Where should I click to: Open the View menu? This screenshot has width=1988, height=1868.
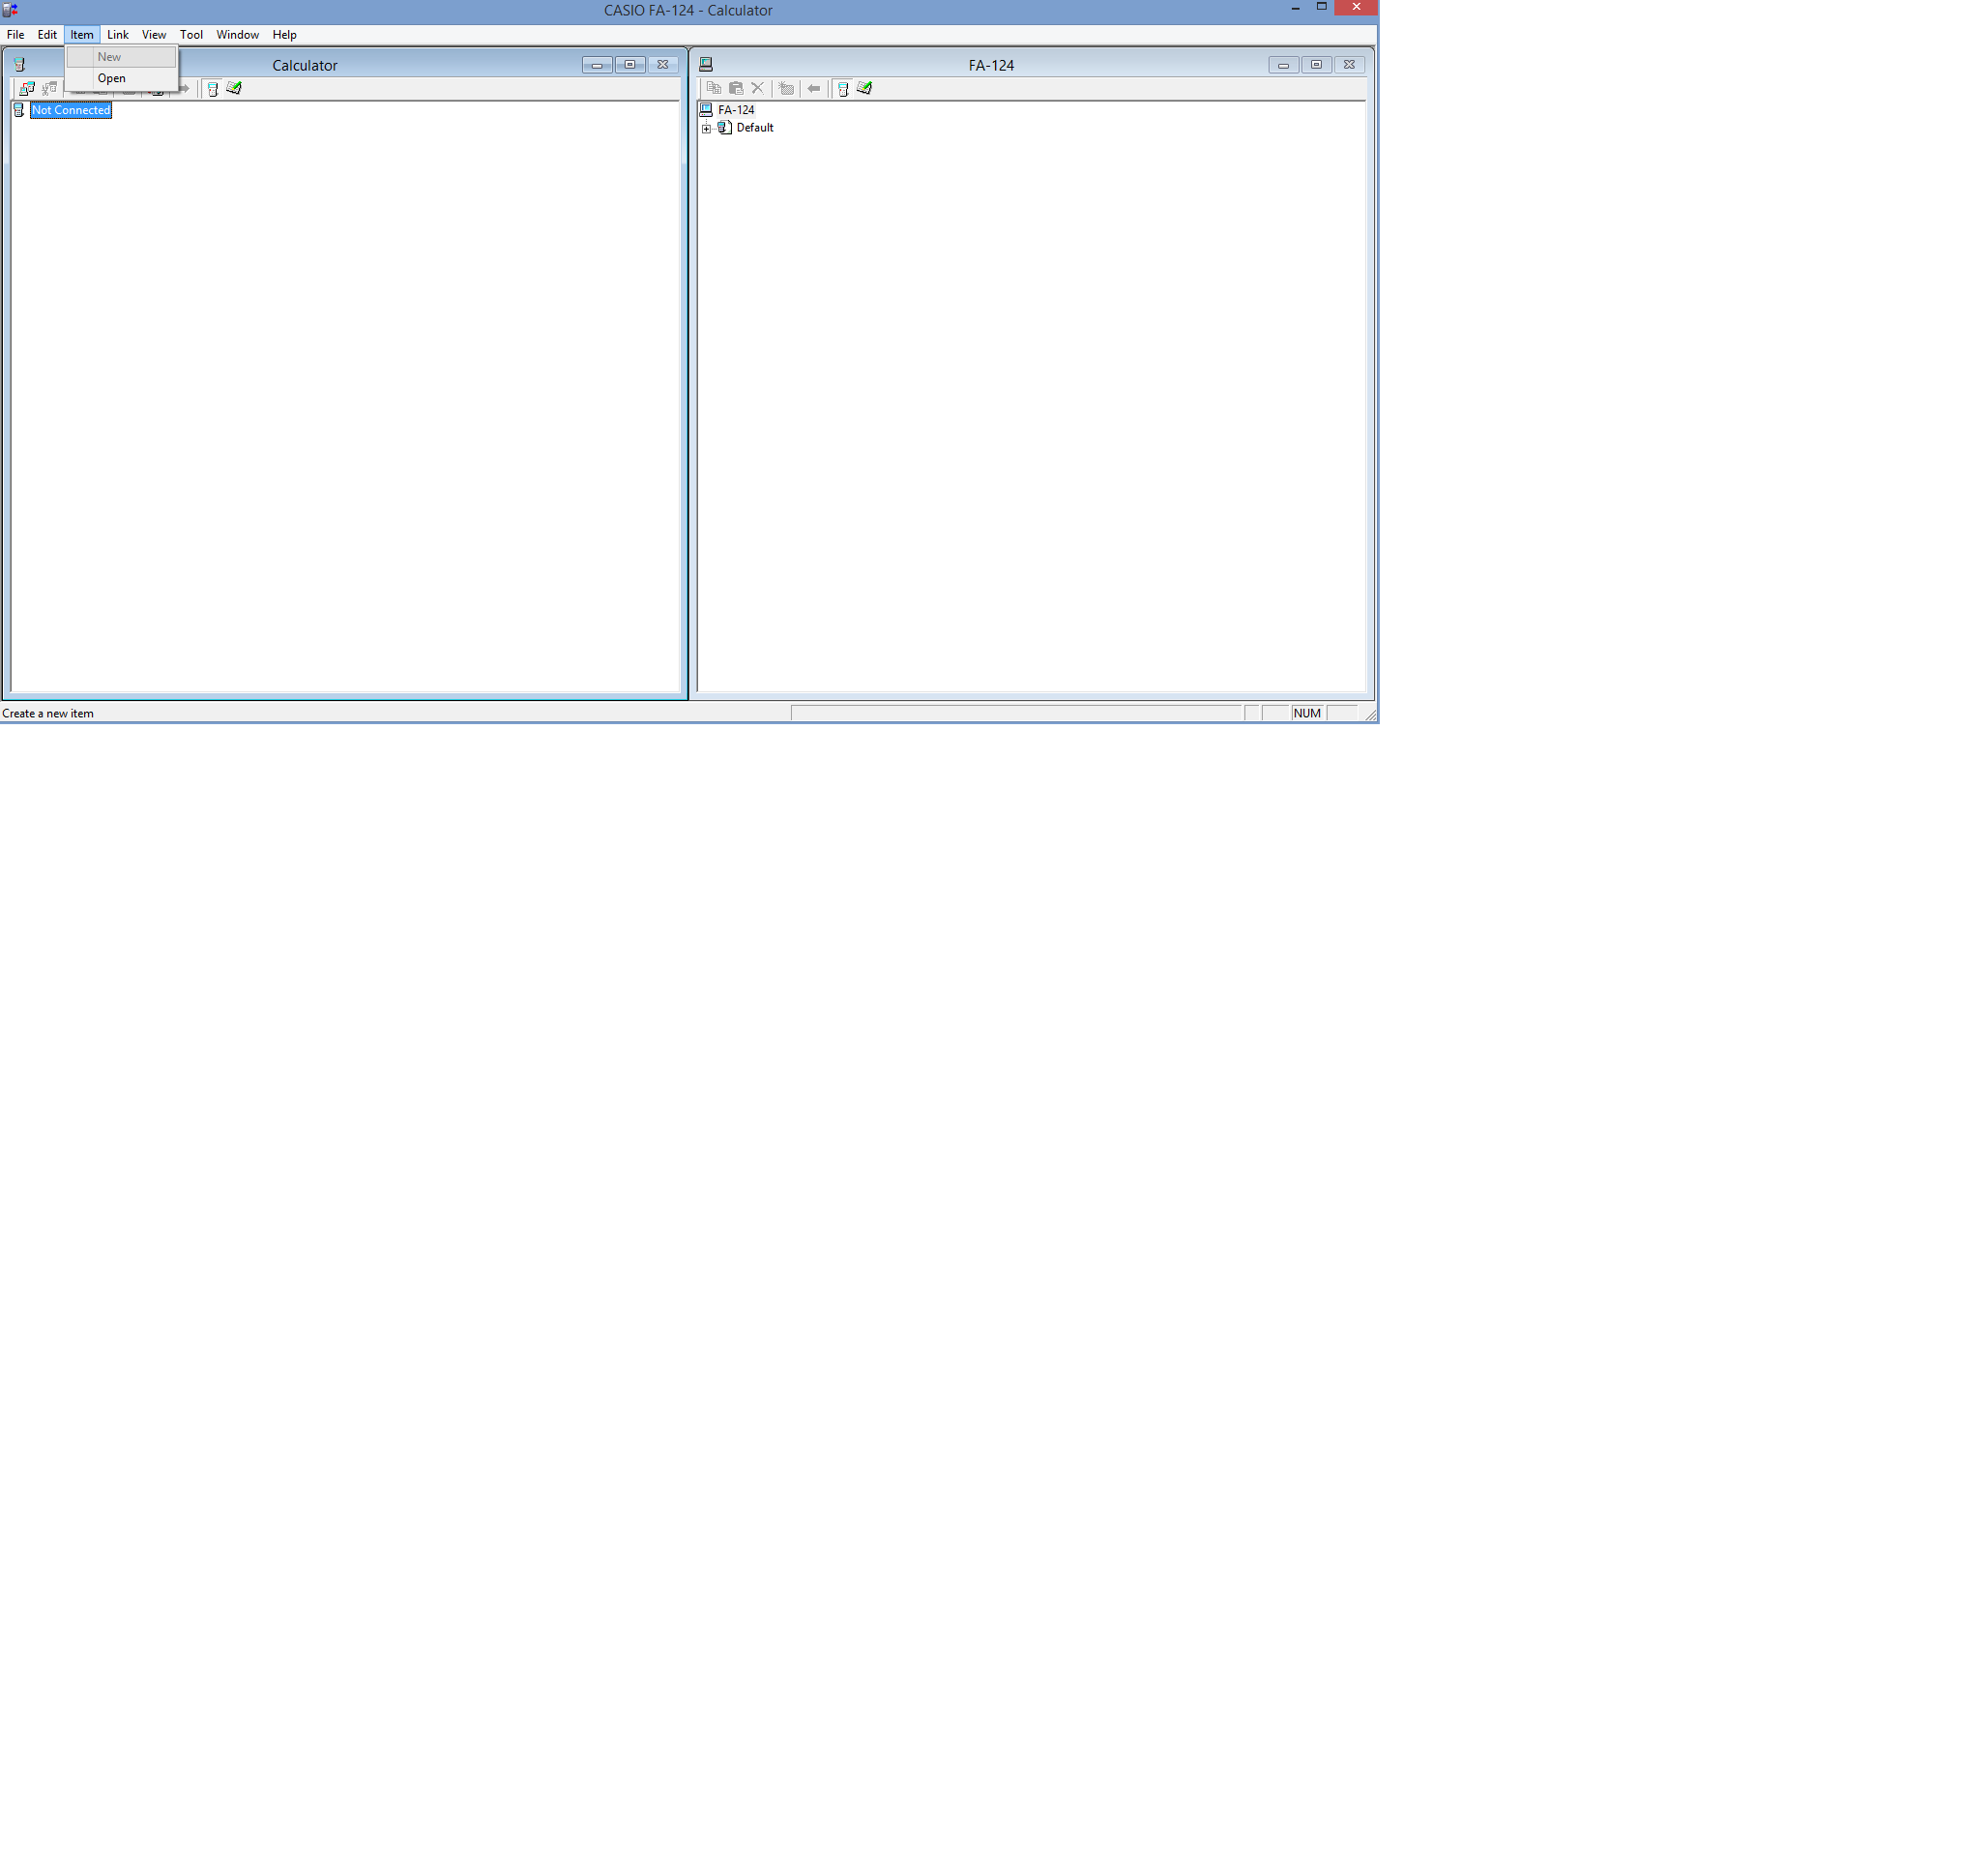tap(154, 35)
